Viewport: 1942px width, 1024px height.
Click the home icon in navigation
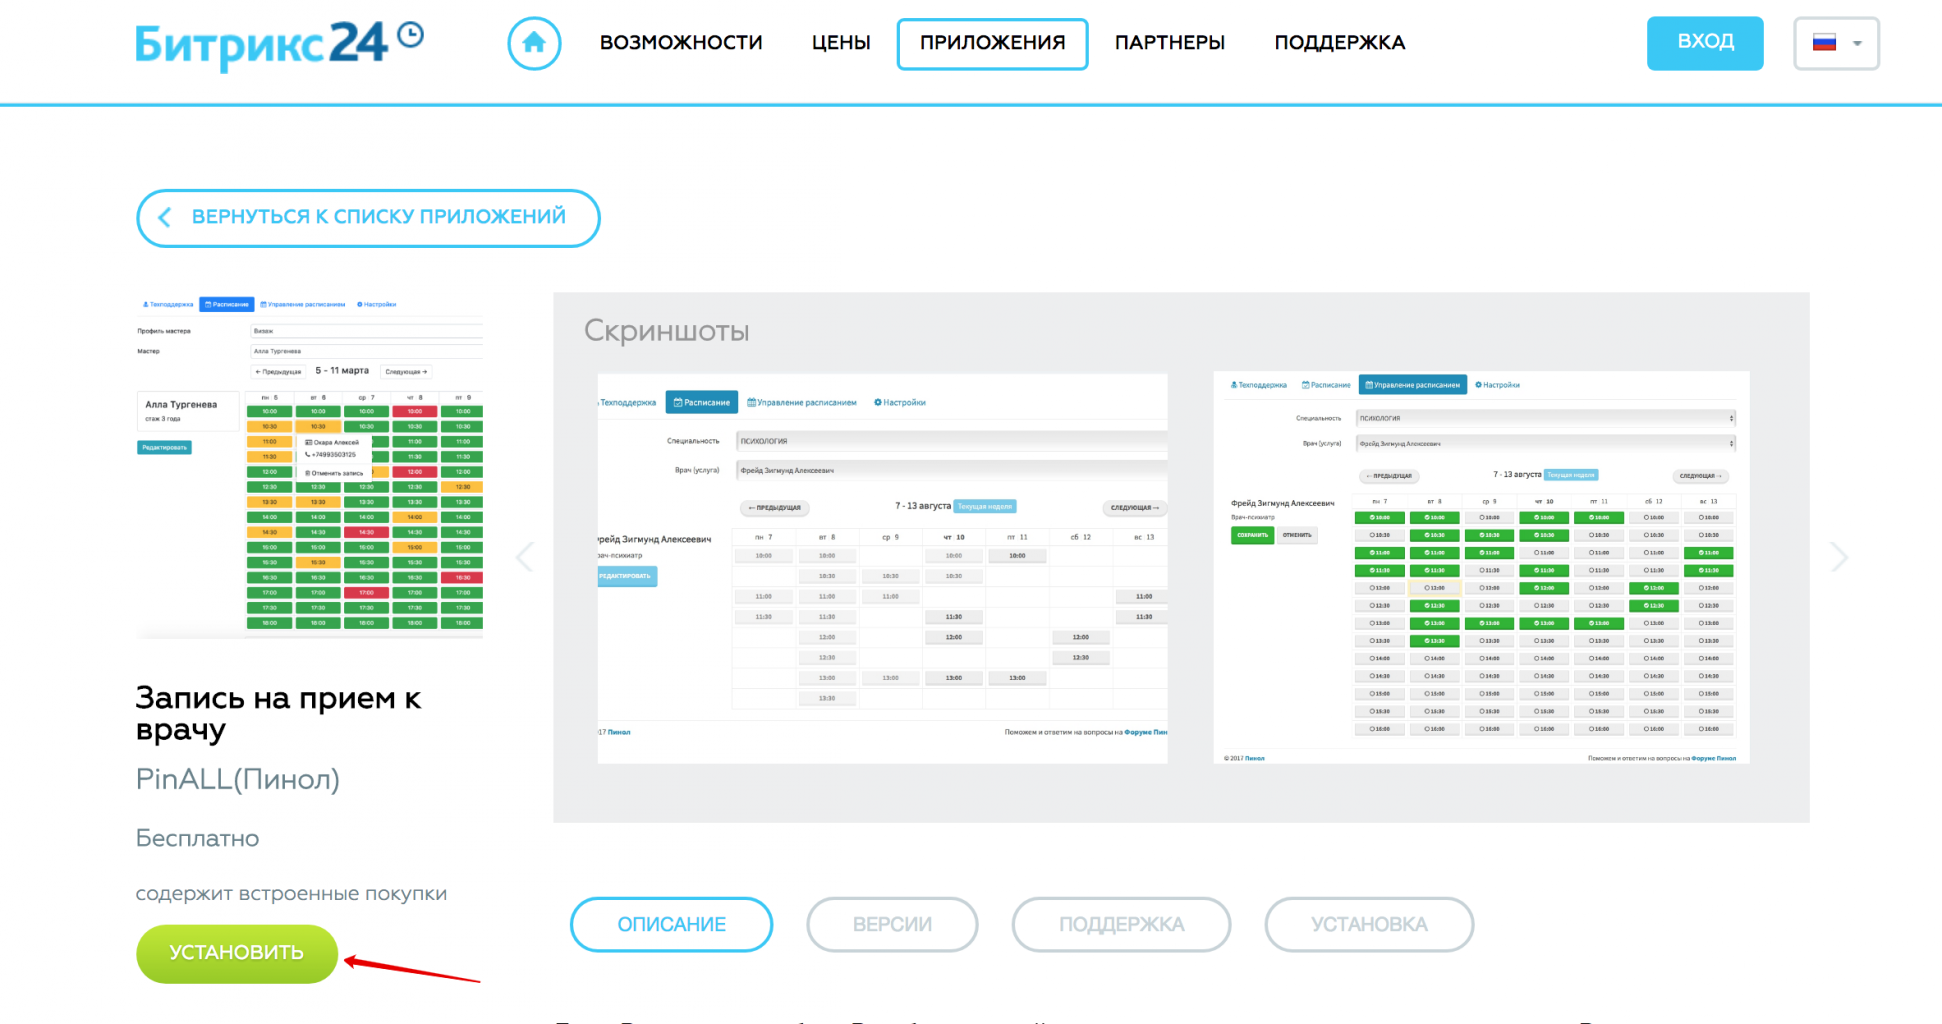click(x=534, y=43)
